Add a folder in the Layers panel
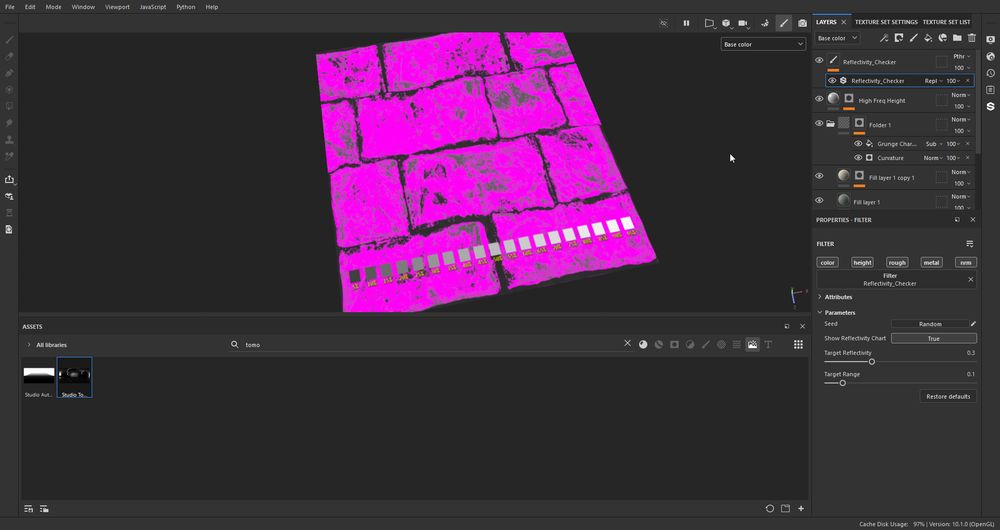 [957, 38]
